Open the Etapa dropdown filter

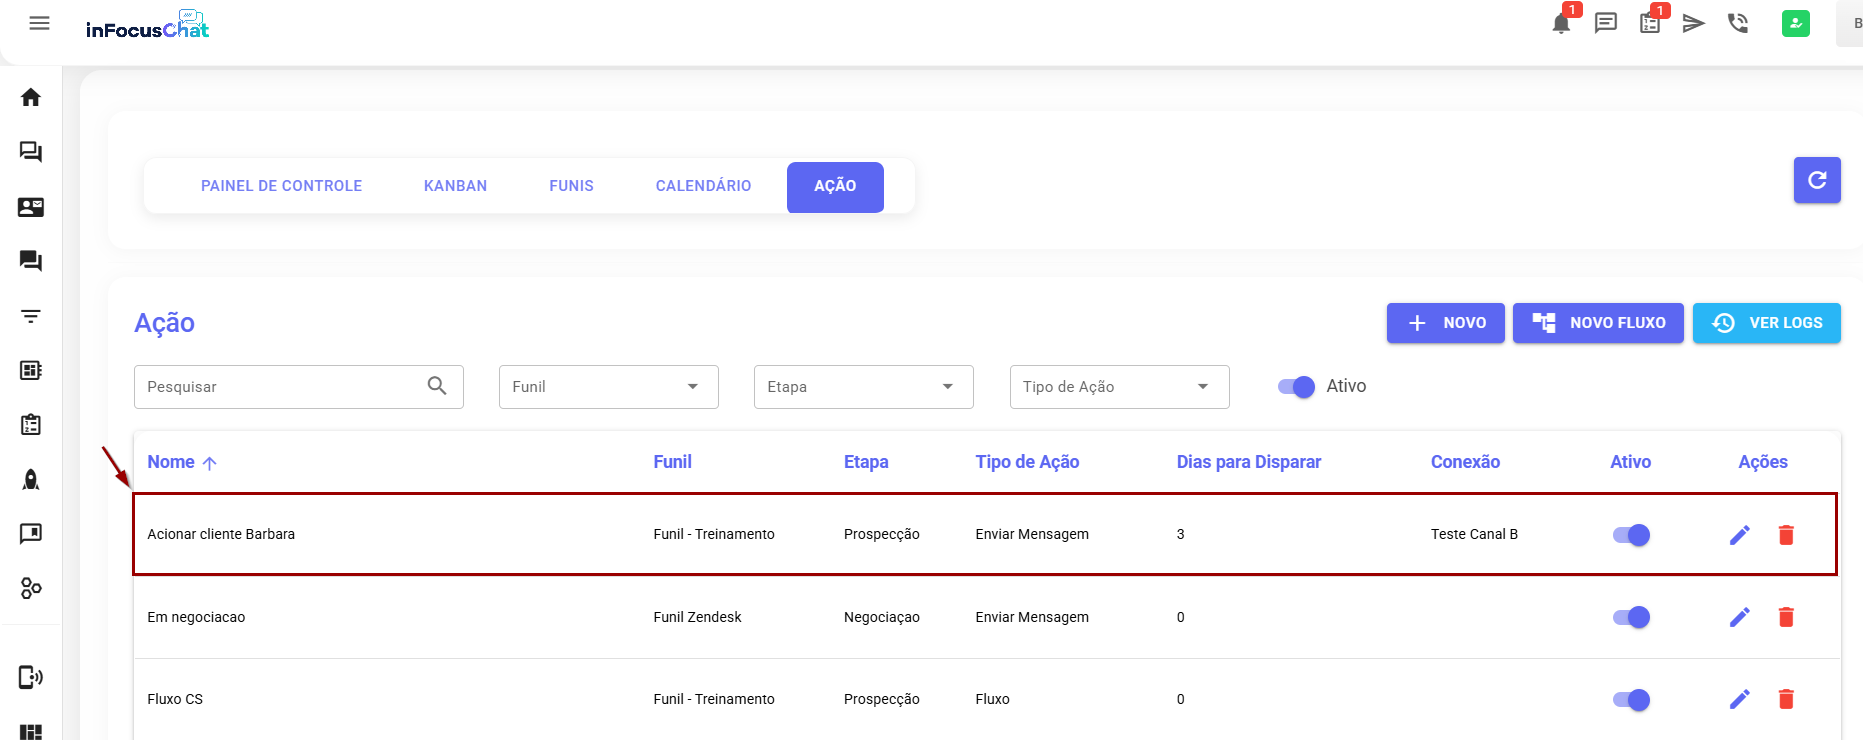click(863, 387)
